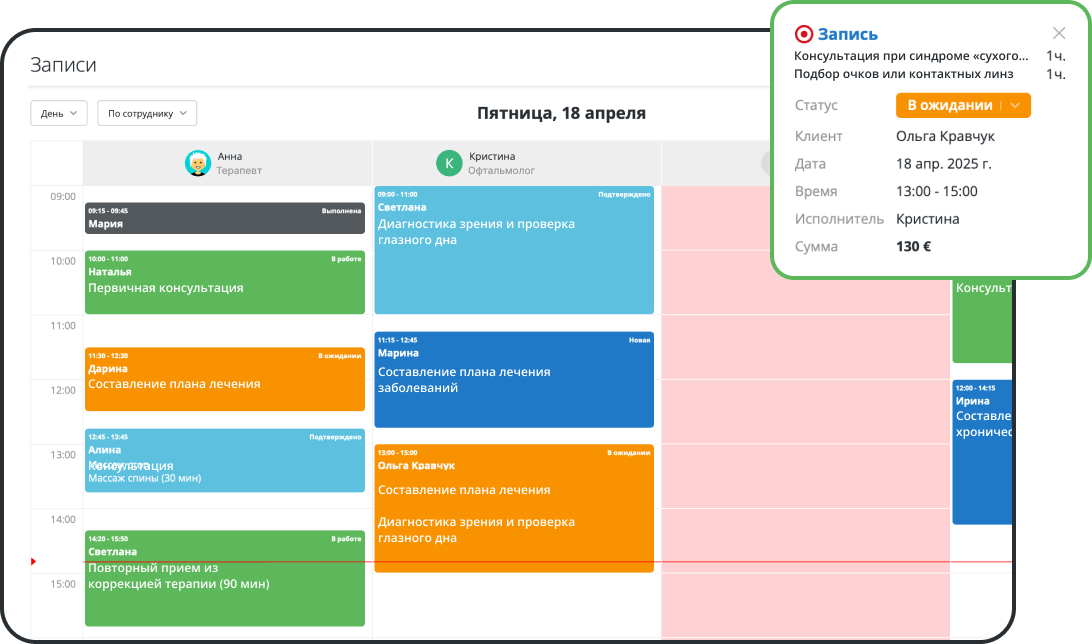Viewport: 1092px width, 644px height.
Task: Click Кристина's green «К» avatar icon
Action: [449, 162]
